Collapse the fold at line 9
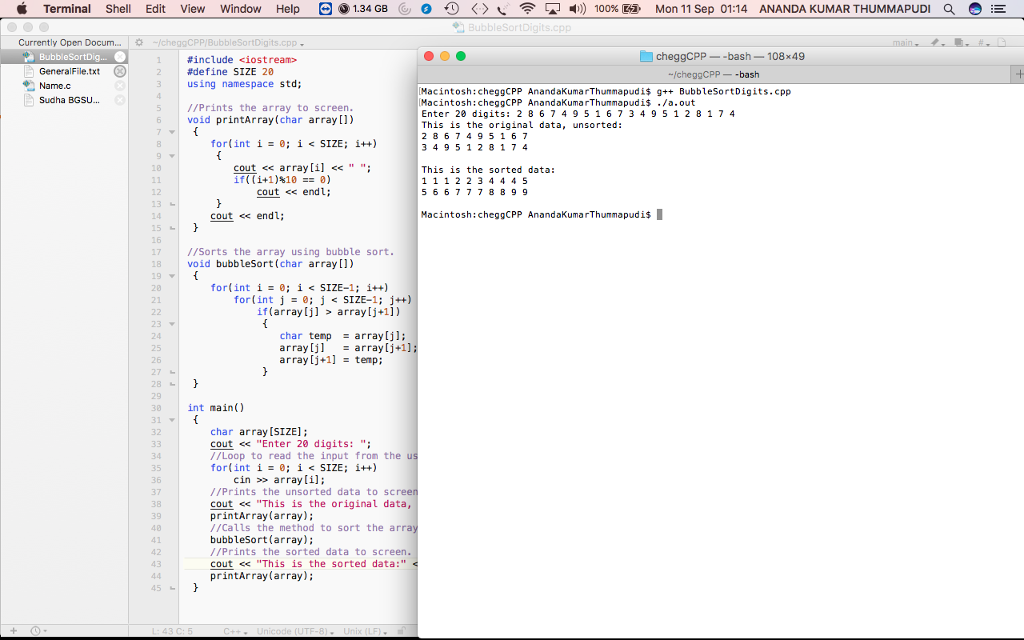The image size is (1024, 640). click(x=172, y=156)
